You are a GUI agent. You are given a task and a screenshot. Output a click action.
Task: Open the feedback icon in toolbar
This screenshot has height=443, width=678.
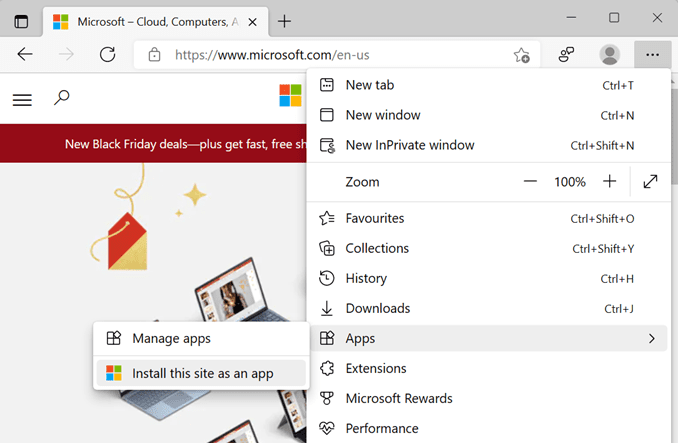coord(566,54)
